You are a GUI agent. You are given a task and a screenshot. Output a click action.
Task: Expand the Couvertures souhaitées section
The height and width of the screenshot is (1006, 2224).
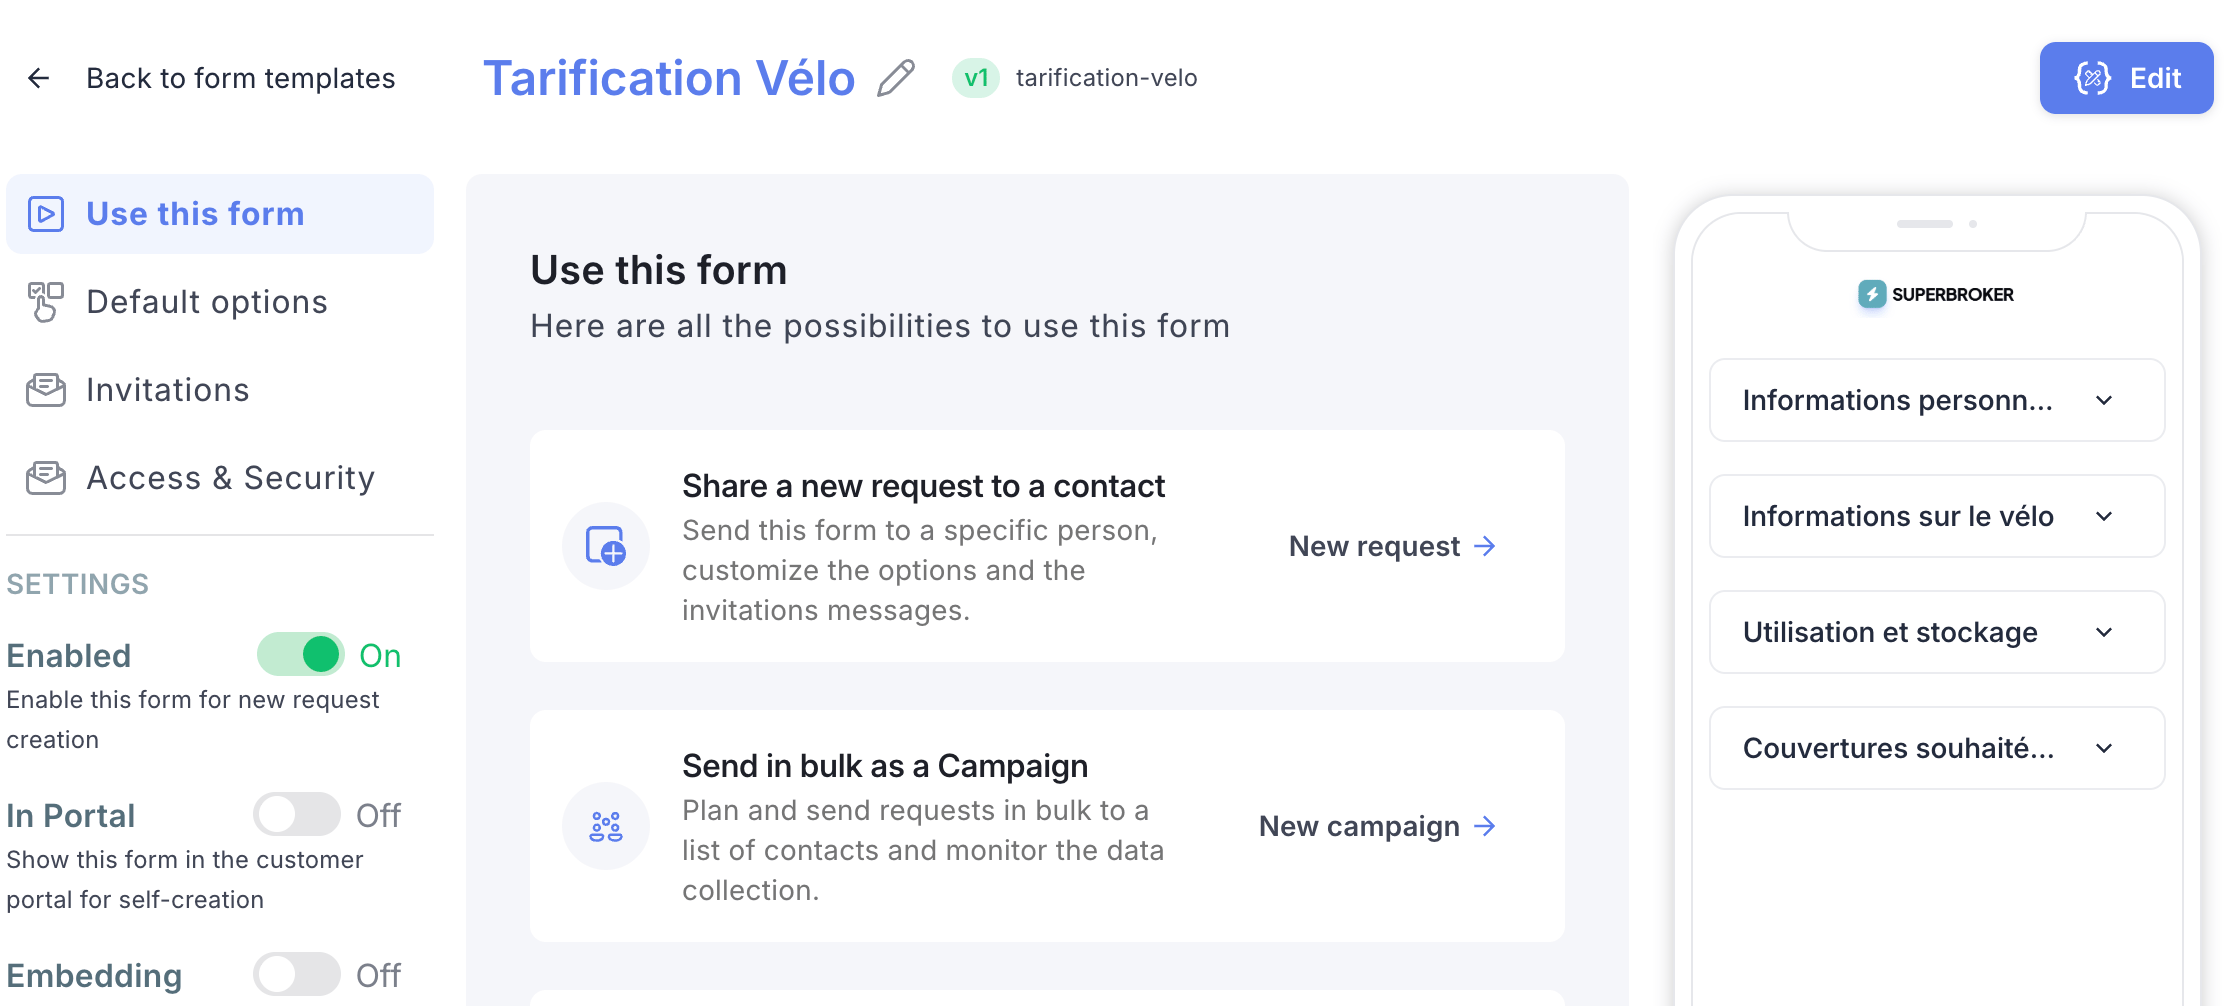click(x=1937, y=748)
